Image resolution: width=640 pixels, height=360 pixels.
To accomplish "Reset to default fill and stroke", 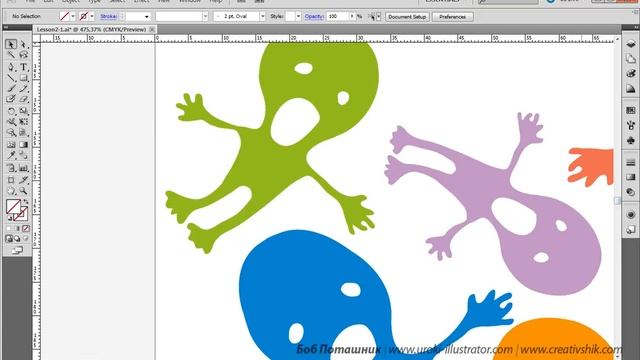I will click(x=9, y=218).
